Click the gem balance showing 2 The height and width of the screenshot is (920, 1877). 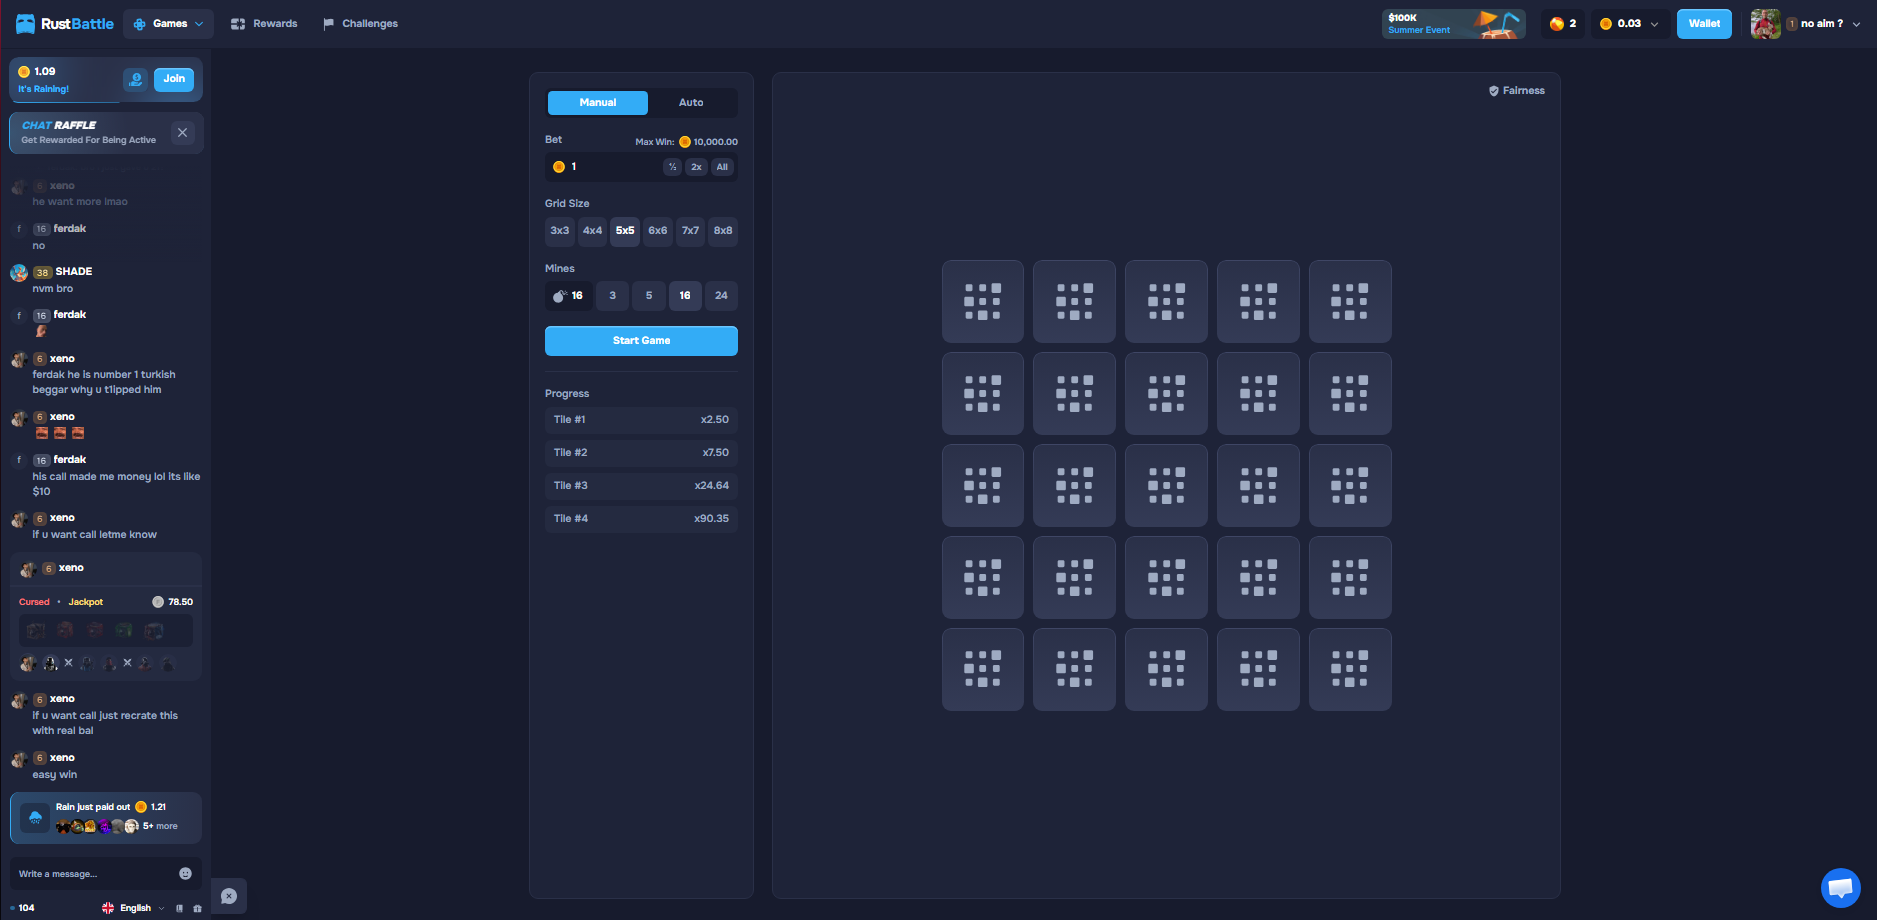coord(1562,24)
